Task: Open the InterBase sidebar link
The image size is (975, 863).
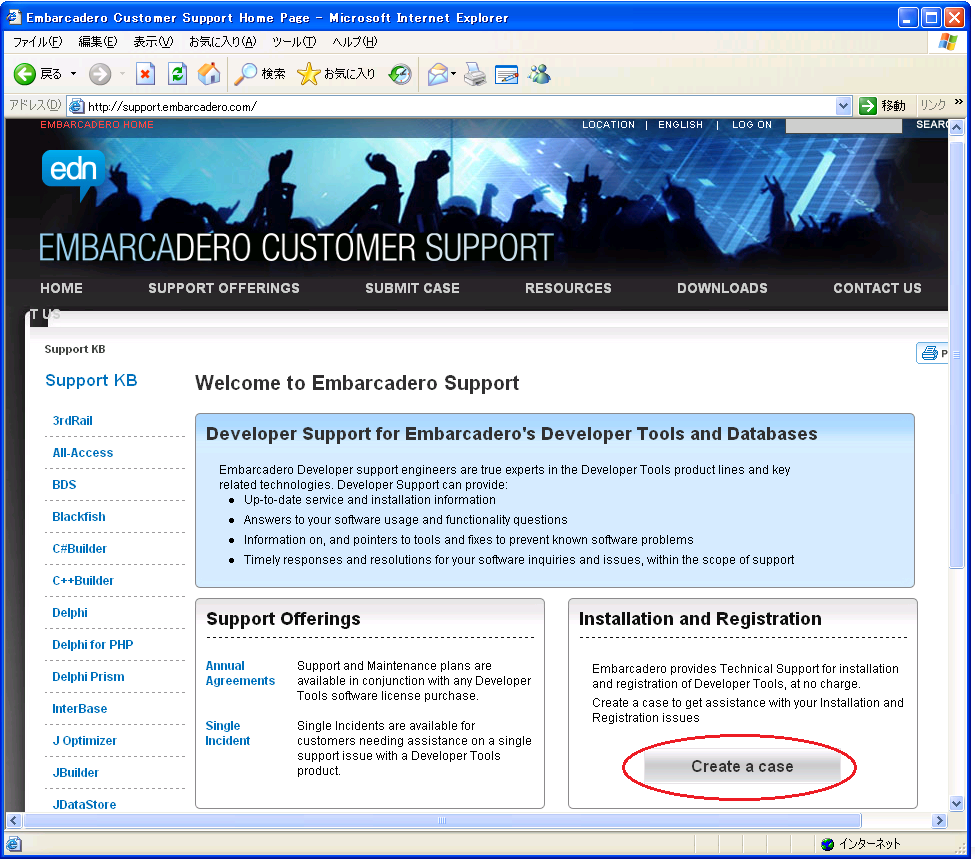Action: click(x=80, y=710)
